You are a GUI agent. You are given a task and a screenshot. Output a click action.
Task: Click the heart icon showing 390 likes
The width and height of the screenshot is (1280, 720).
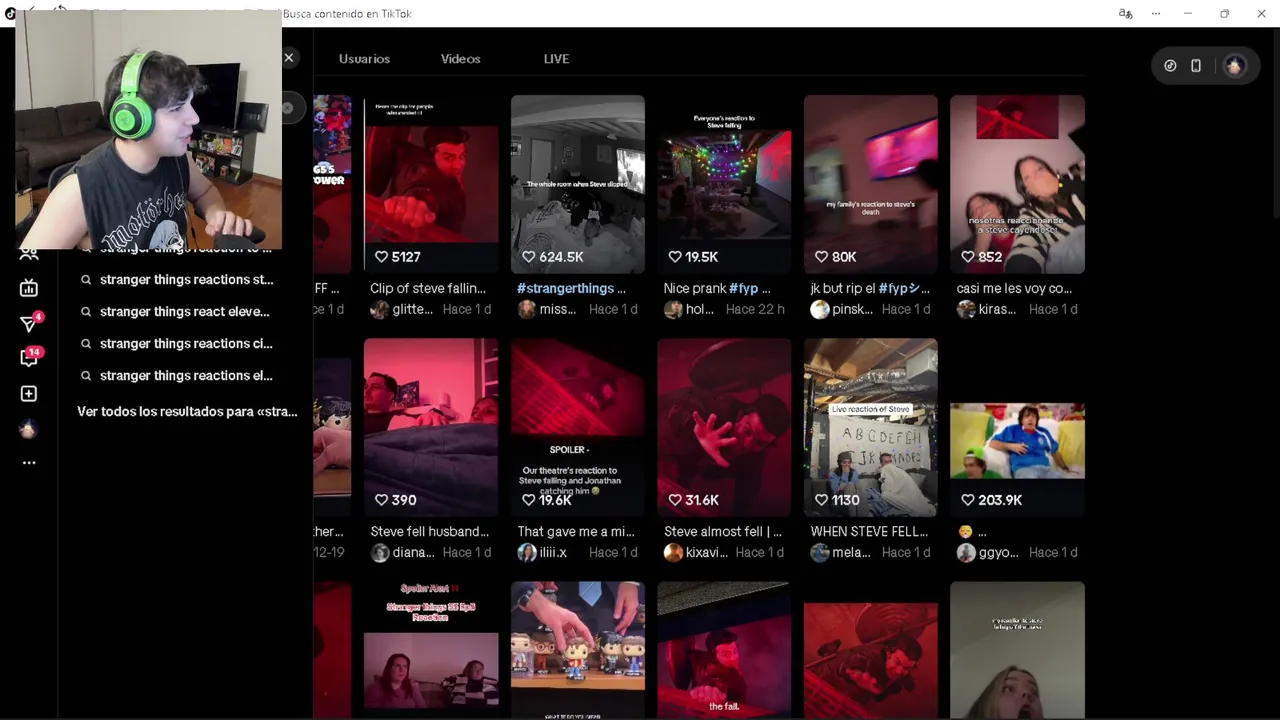[x=381, y=500]
